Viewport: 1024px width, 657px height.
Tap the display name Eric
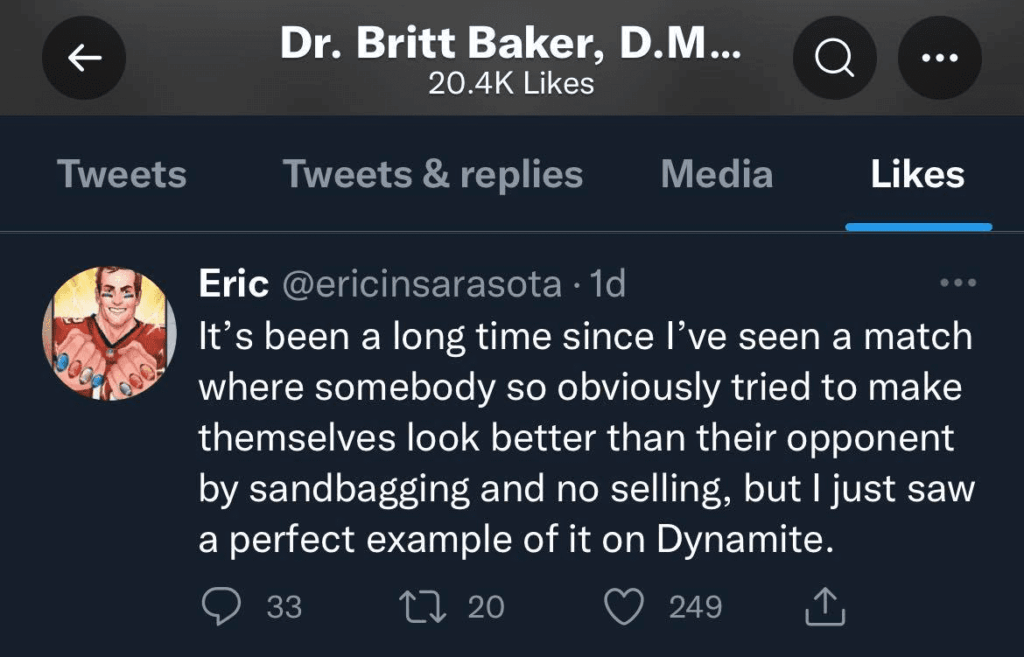(x=233, y=285)
